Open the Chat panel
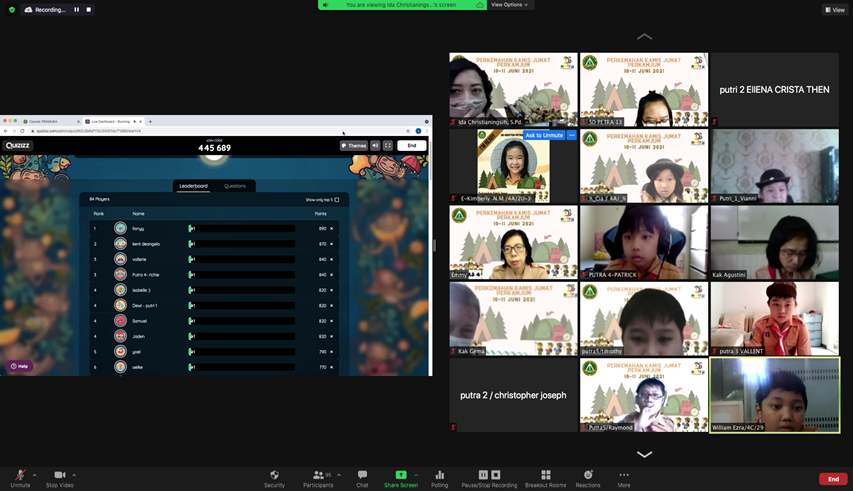The image size is (853, 491). coord(362,476)
